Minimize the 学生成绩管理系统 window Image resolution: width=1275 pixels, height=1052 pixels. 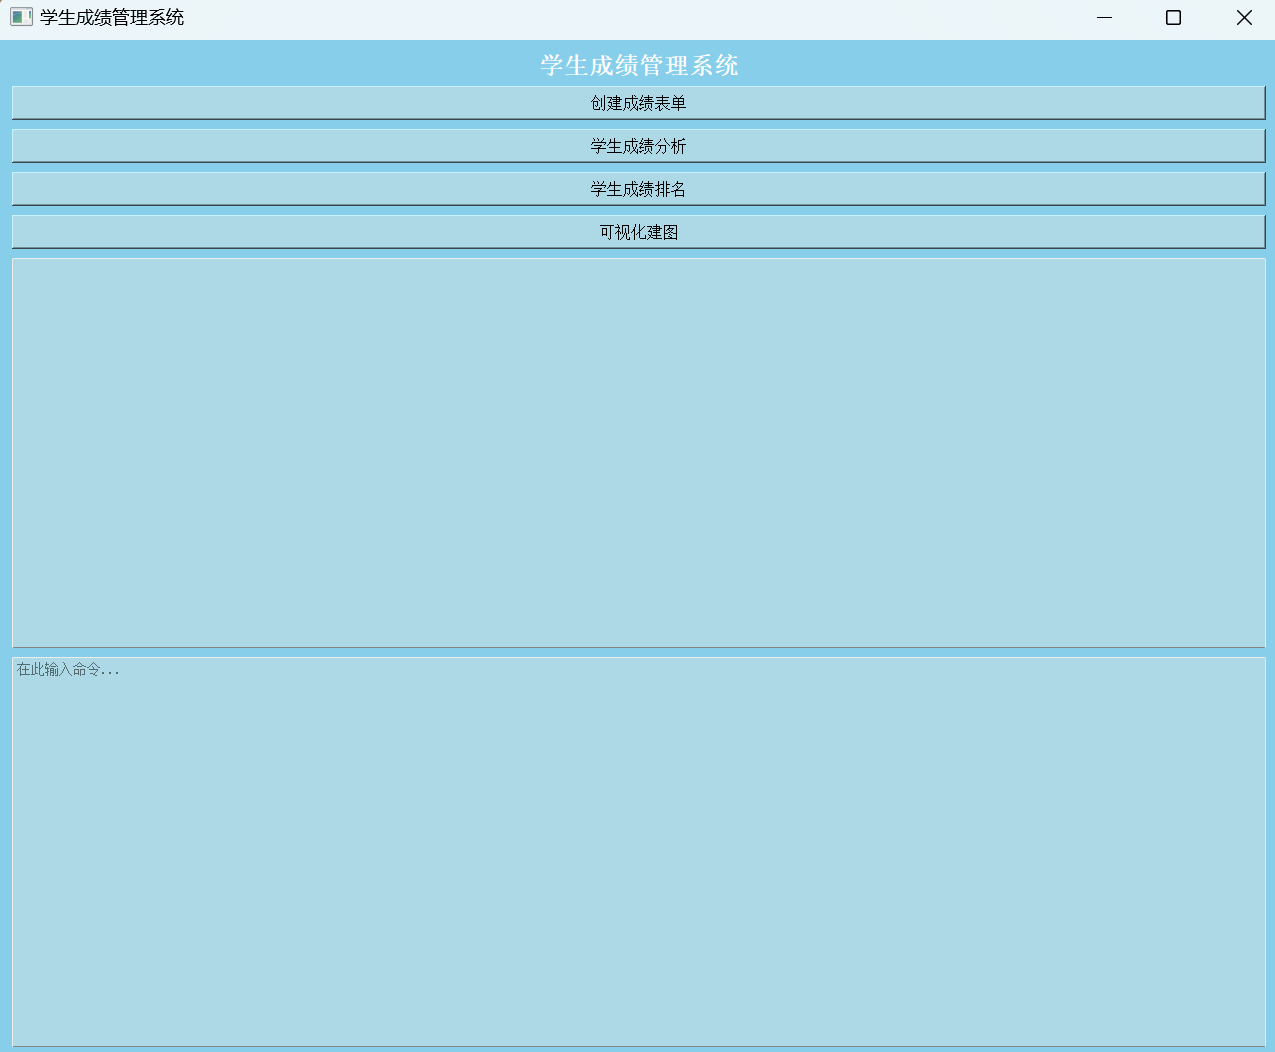[1104, 18]
